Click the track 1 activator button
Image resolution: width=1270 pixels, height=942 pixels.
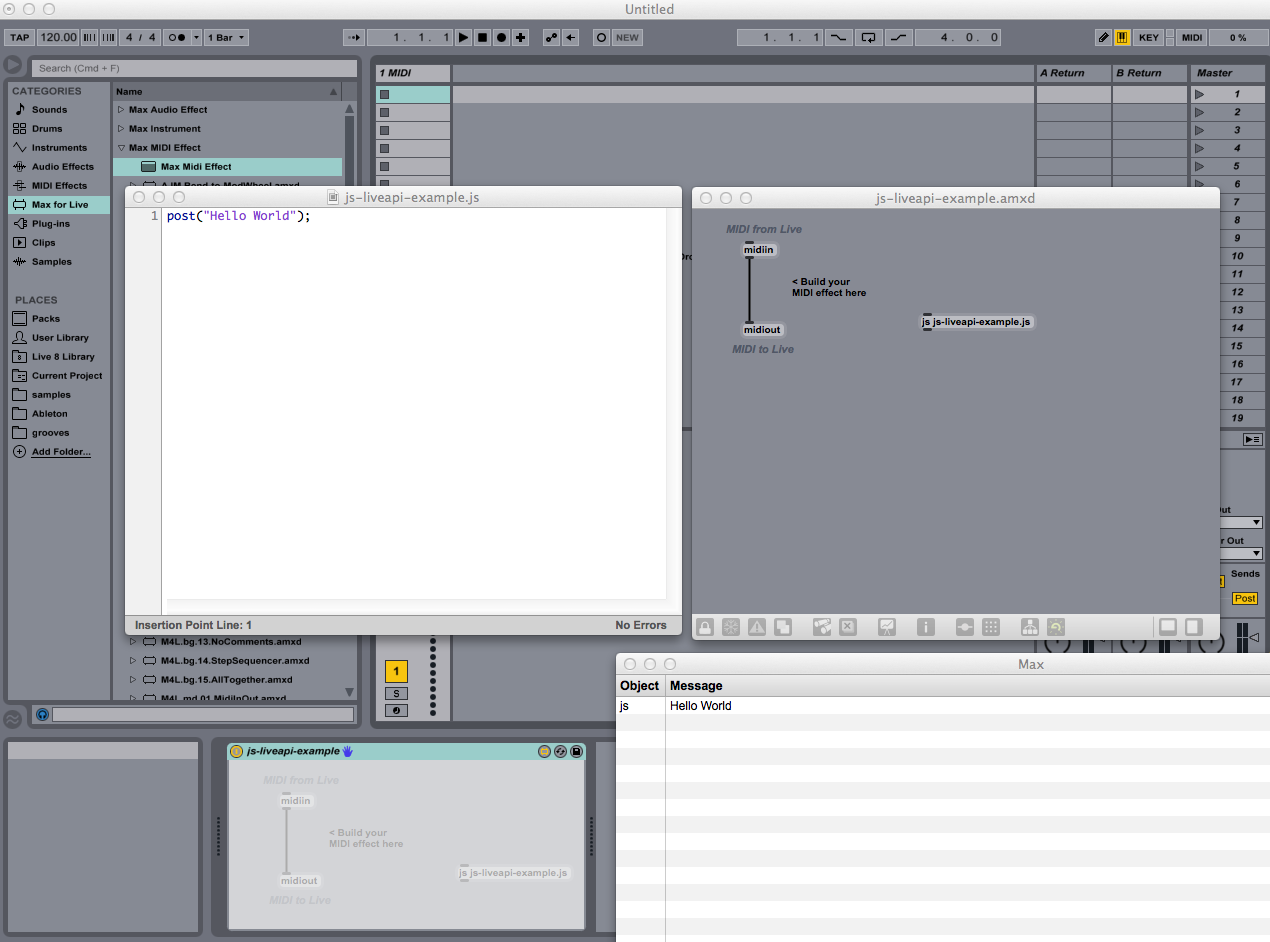(x=396, y=672)
